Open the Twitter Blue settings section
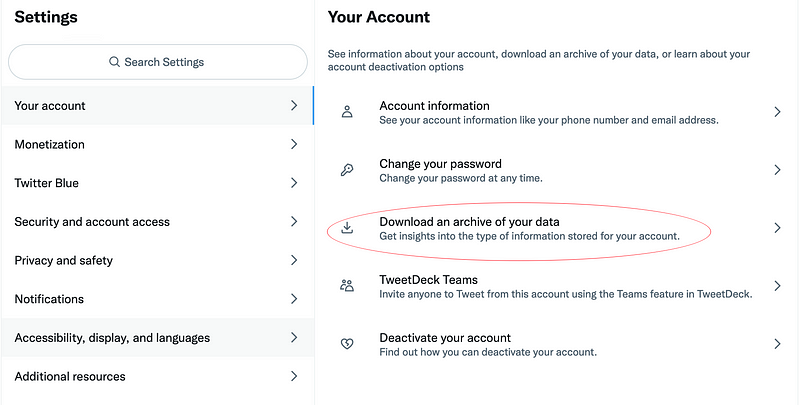This screenshot has height=405, width=800. 47,183
